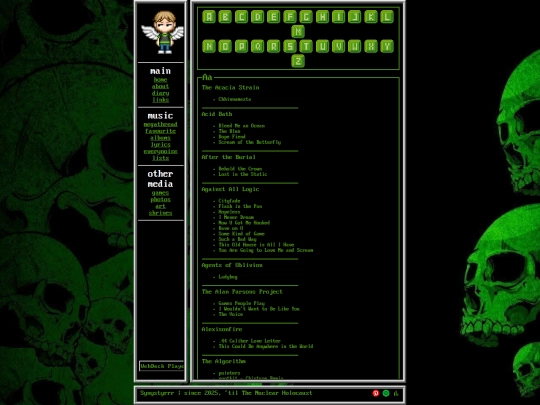Open the everynoise page
The height and width of the screenshot is (405, 540).
click(x=160, y=151)
